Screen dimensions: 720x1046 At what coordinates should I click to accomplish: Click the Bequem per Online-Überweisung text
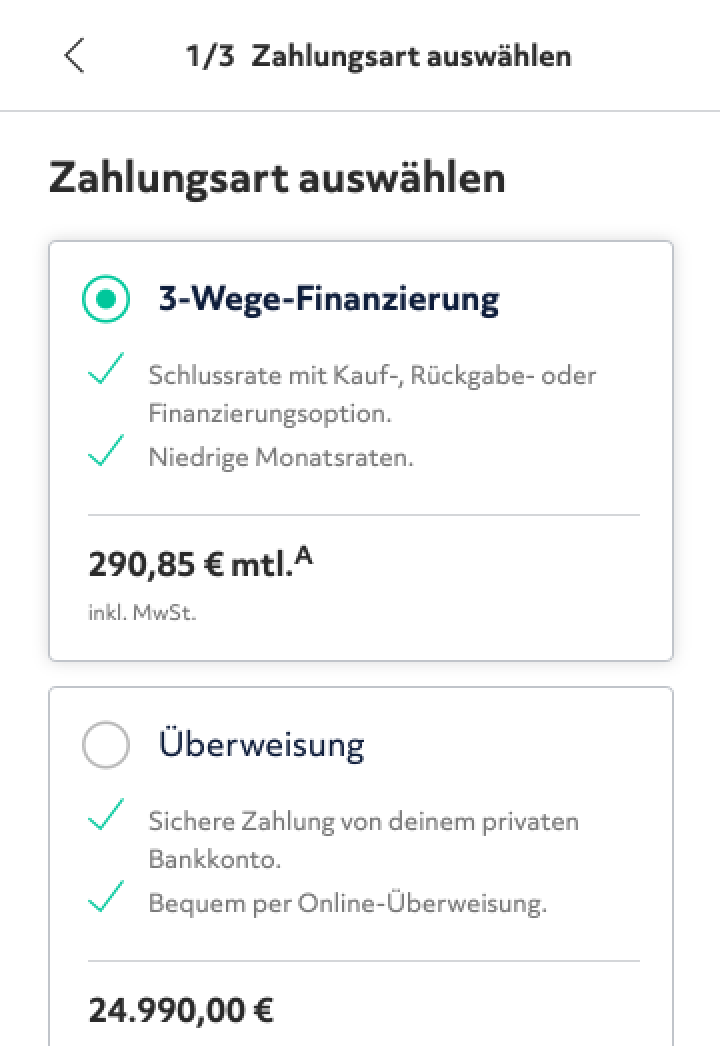point(348,905)
